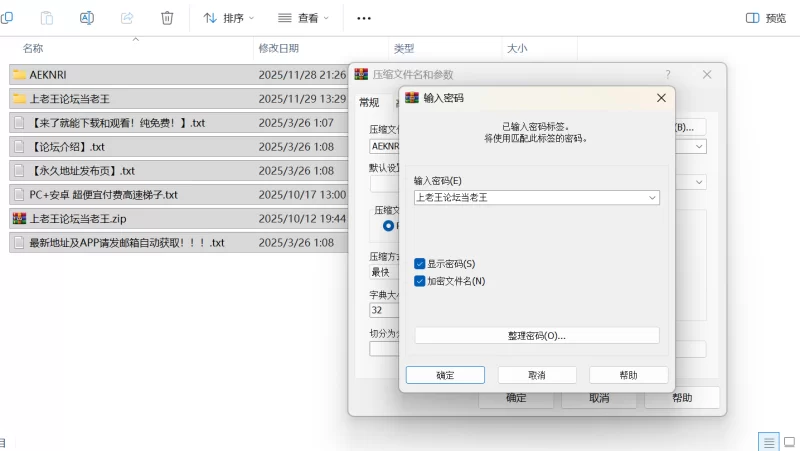
Task: Click the paste clipboard icon in toolbar
Action: coord(47,18)
